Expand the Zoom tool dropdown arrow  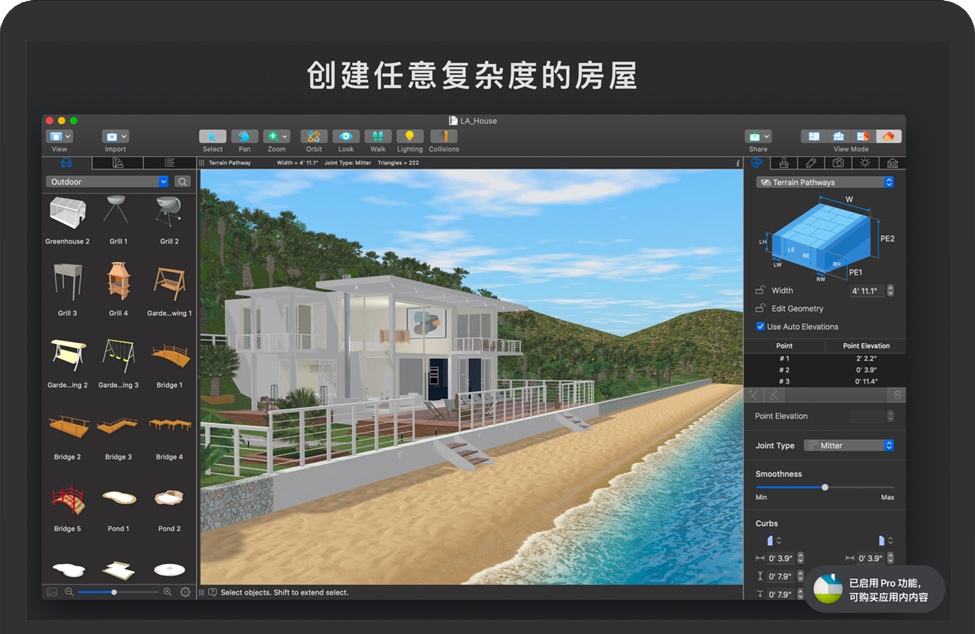285,137
